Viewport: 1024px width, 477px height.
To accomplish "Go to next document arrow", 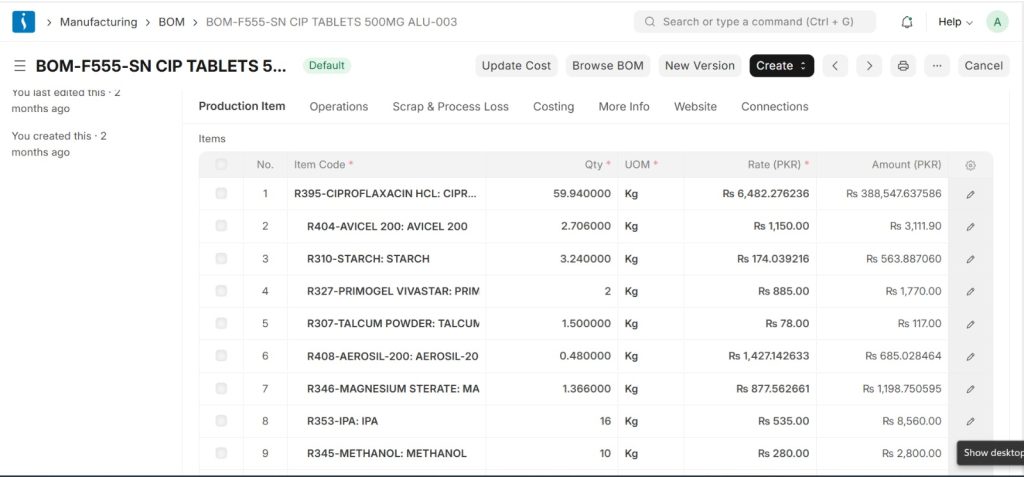I will pos(869,65).
